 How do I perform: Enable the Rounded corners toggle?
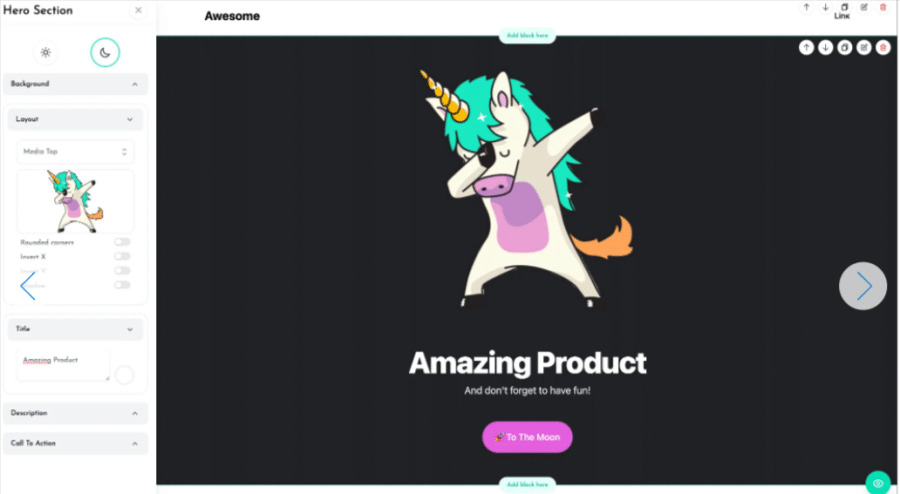pyautogui.click(x=122, y=242)
